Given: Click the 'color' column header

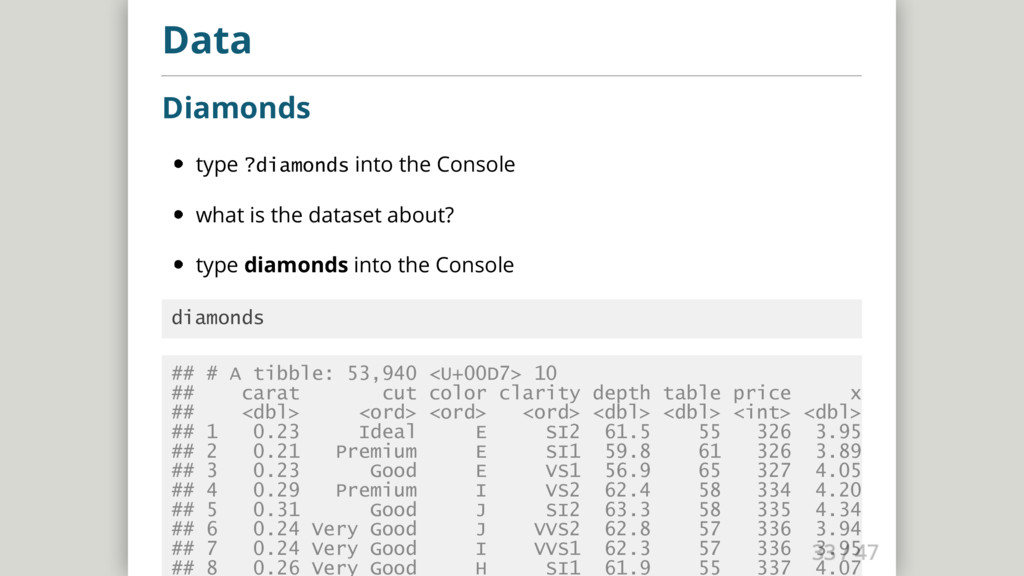Looking at the screenshot, I should pos(457,393).
